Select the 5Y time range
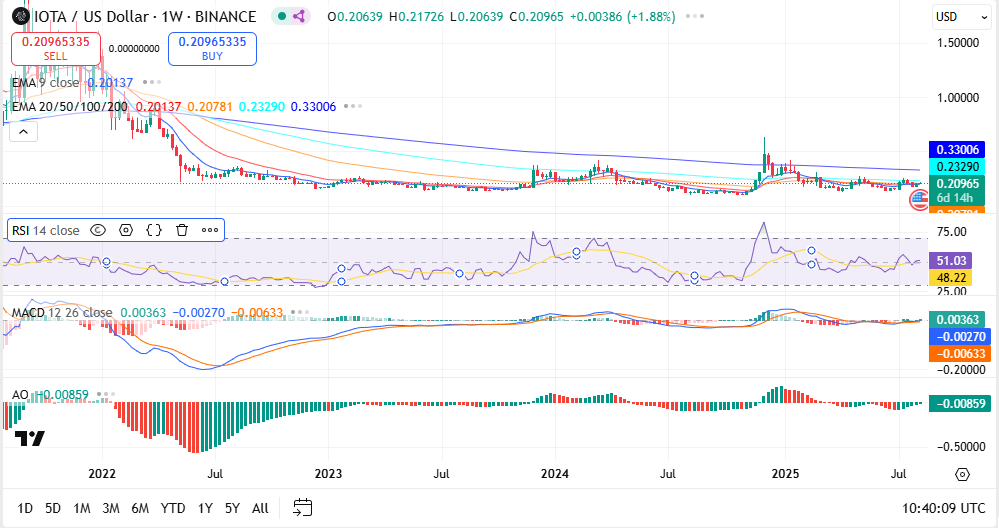999x528 pixels. [x=232, y=508]
